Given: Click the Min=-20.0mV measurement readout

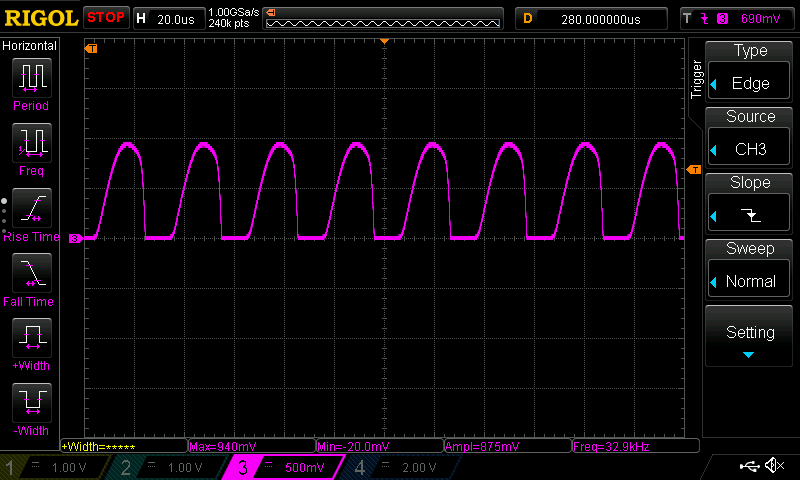Looking at the screenshot, I should (x=380, y=446).
